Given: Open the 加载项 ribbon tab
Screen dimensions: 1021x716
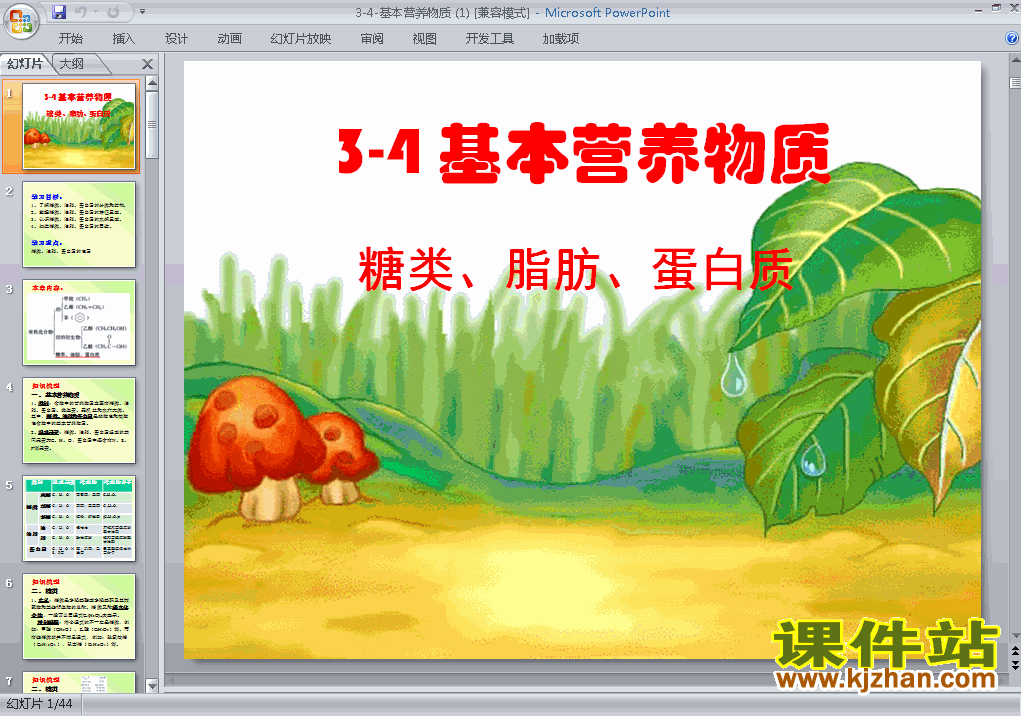Looking at the screenshot, I should [561, 38].
